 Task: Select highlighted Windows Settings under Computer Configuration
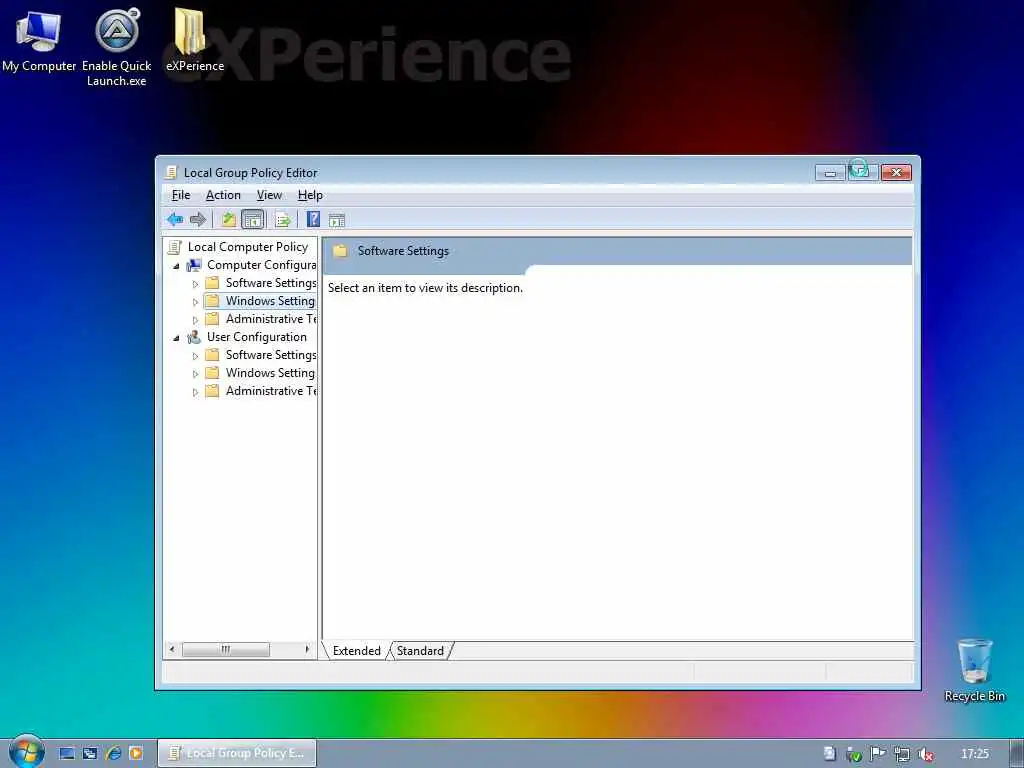coord(270,301)
